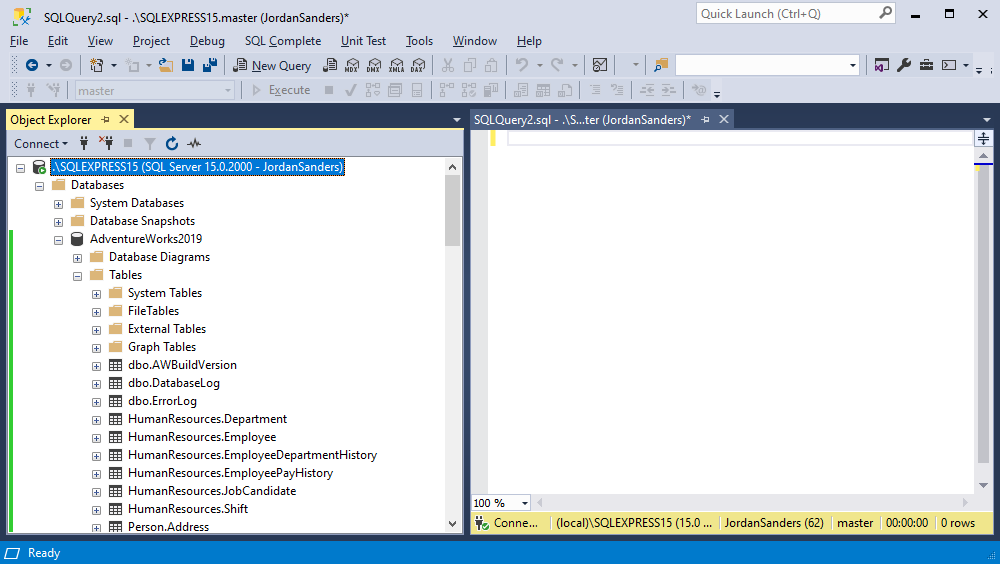Image resolution: width=1000 pixels, height=564 pixels.
Task: Click Object Explorer's Activity Monitor pulse icon
Action: (x=194, y=144)
